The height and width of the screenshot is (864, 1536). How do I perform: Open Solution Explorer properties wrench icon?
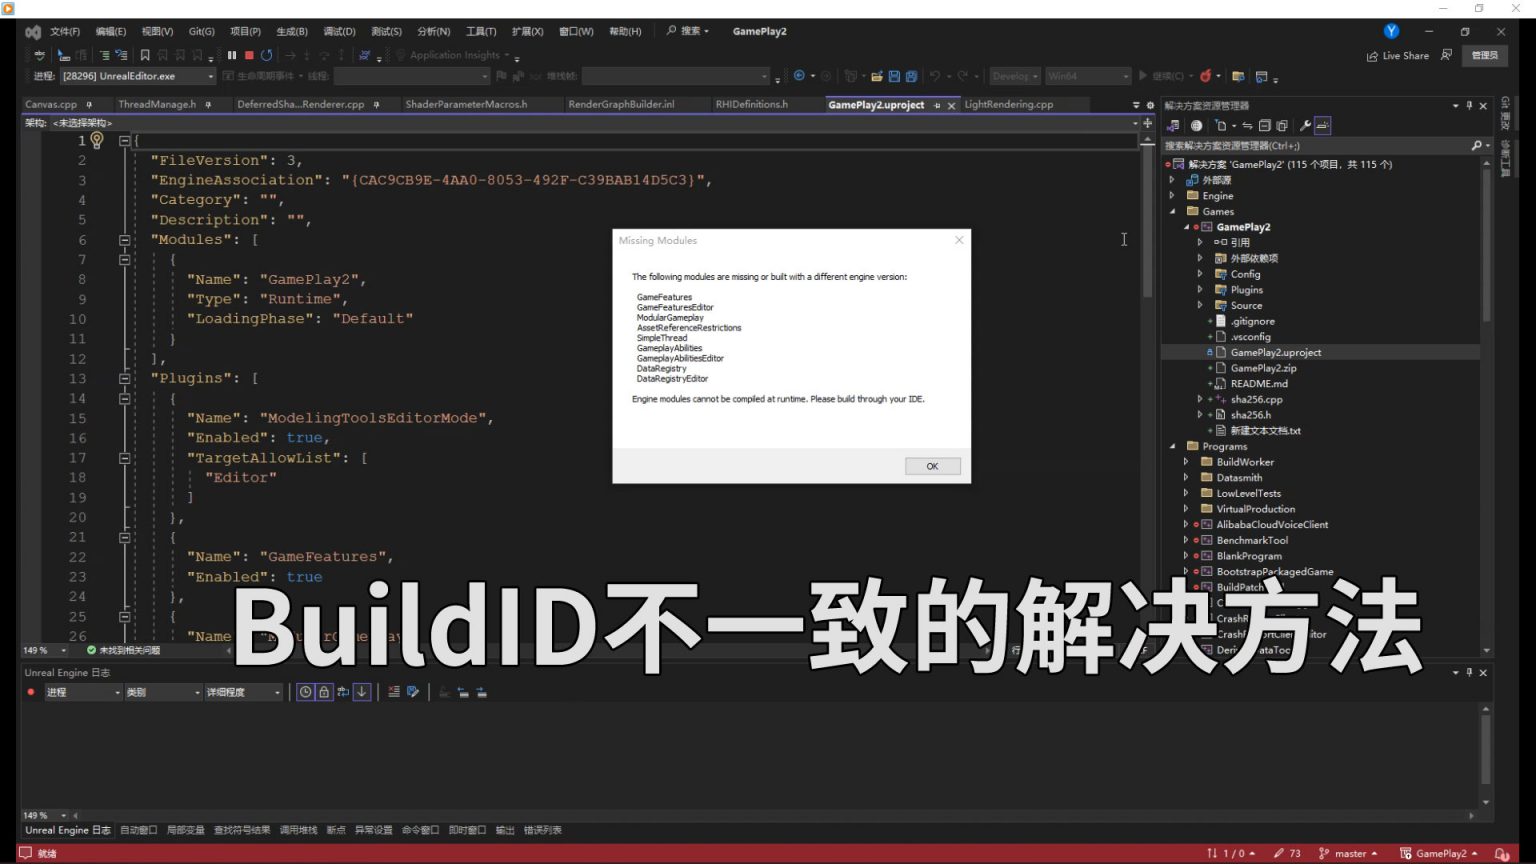[x=1306, y=125]
